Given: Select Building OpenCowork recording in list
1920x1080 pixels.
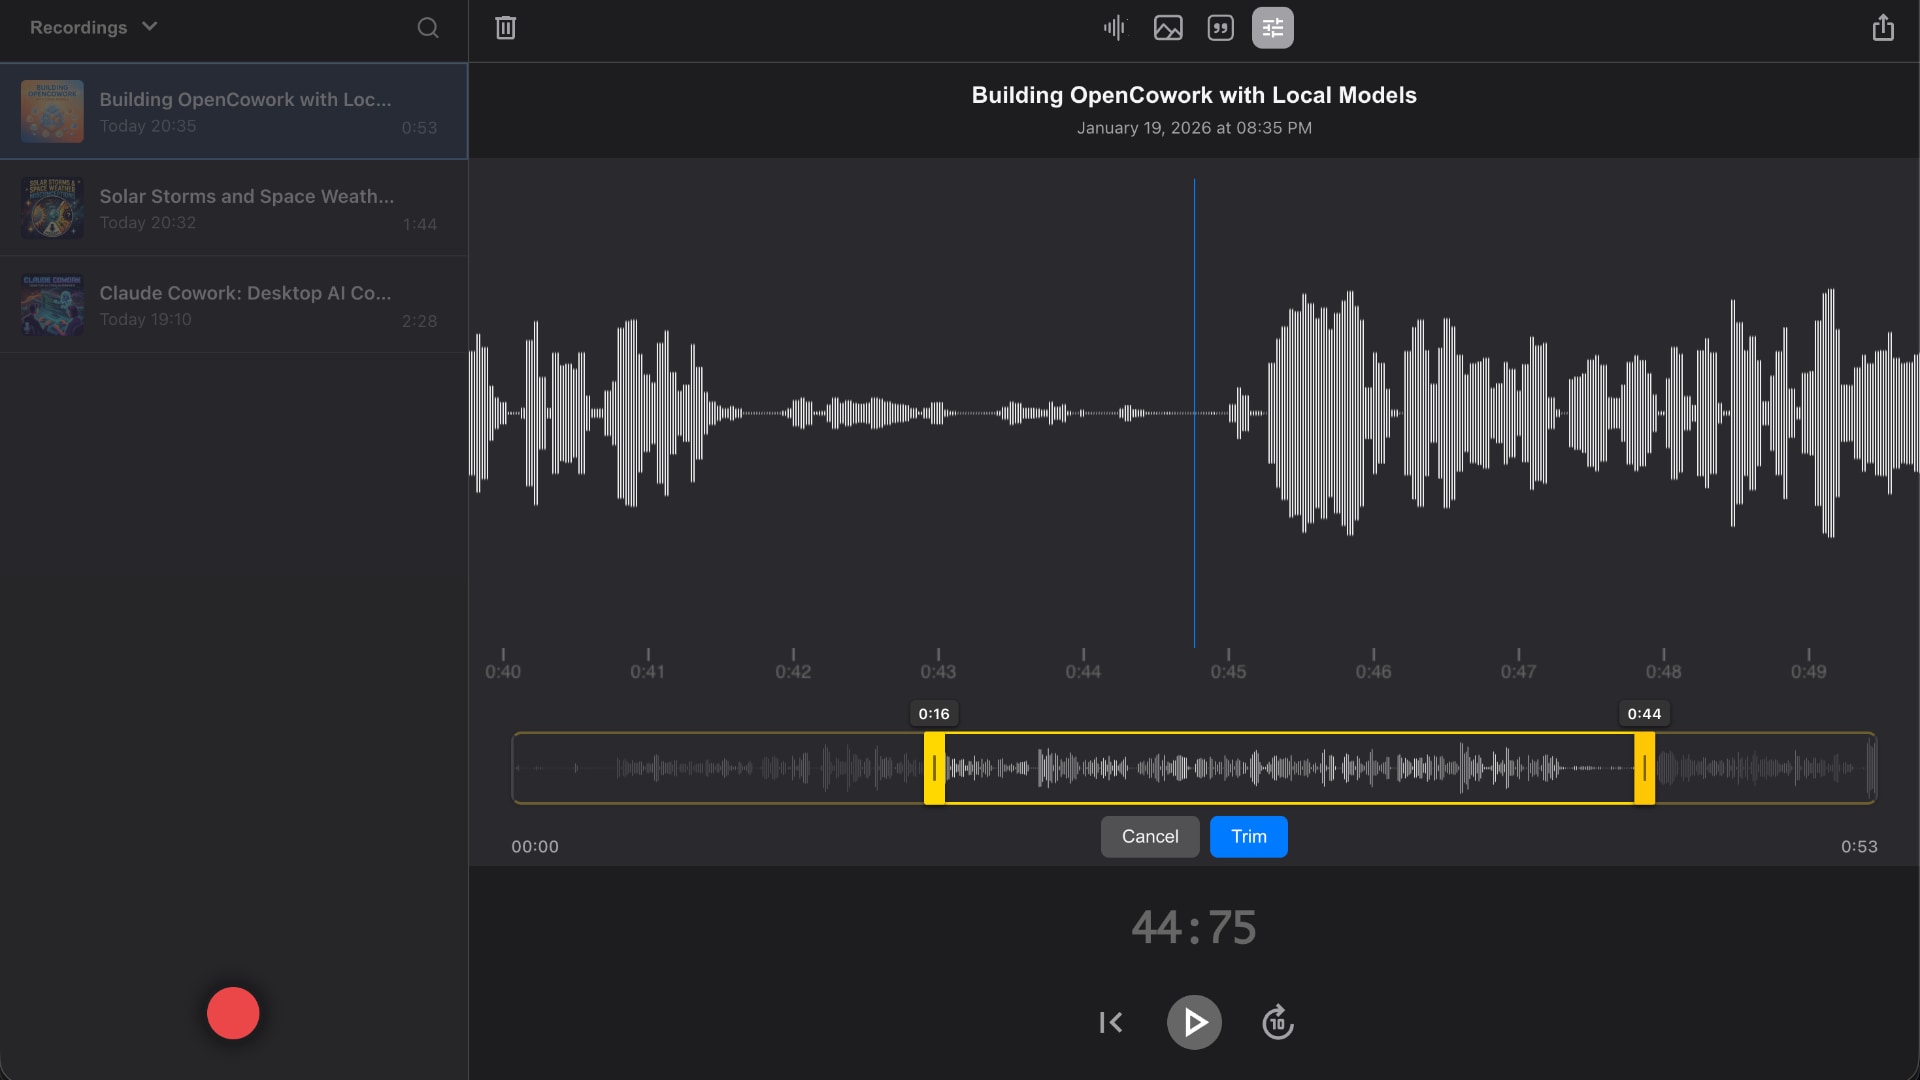Looking at the screenshot, I should click(x=234, y=111).
